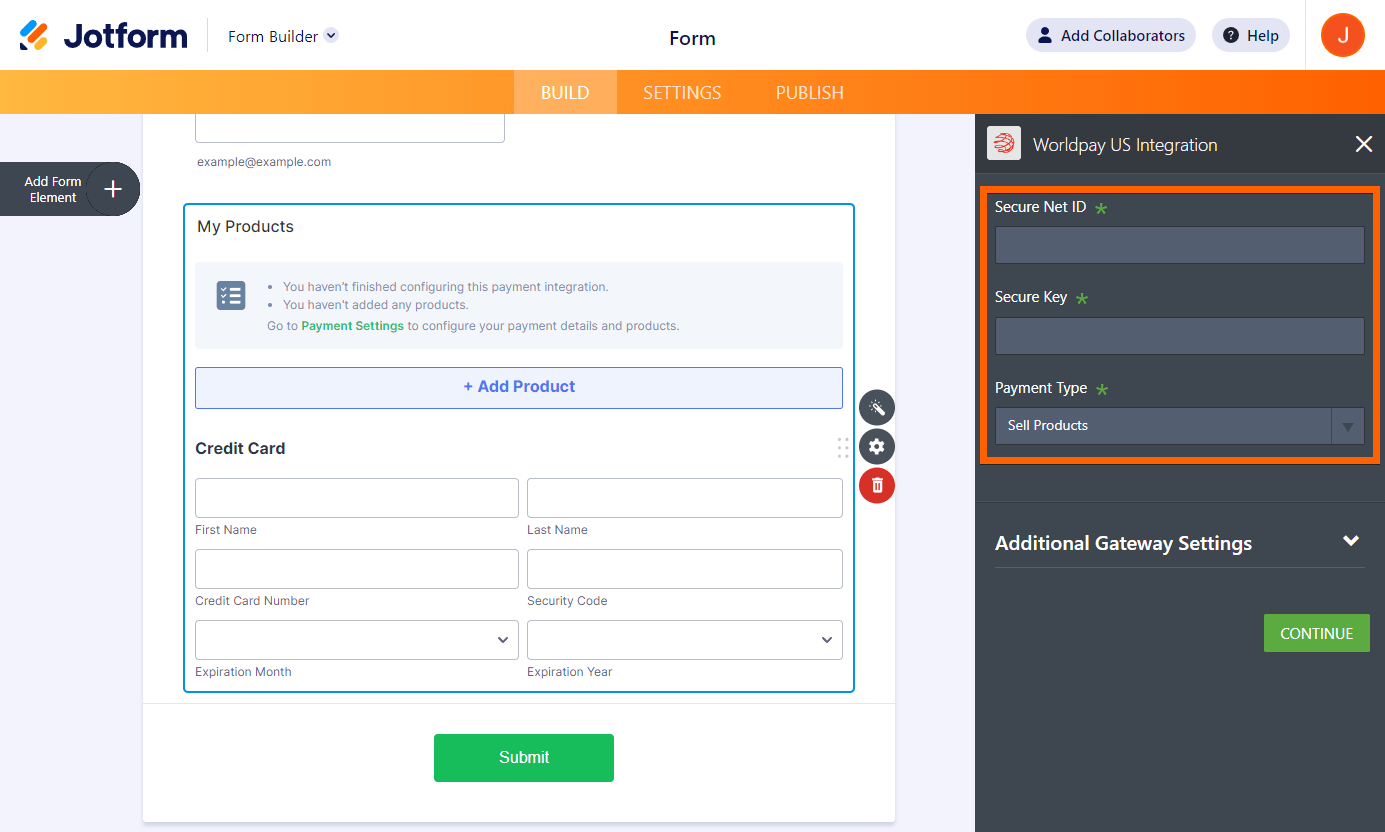1385x832 pixels.
Task: Click the Add Form Element plus icon
Action: point(113,189)
